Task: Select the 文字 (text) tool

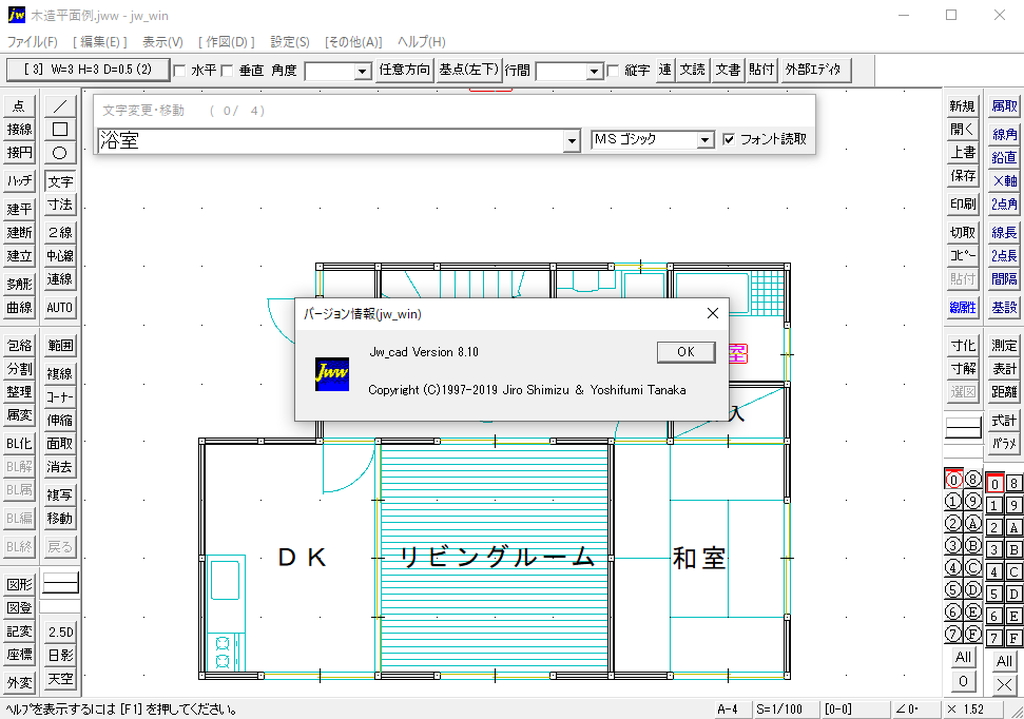Action: 60,181
